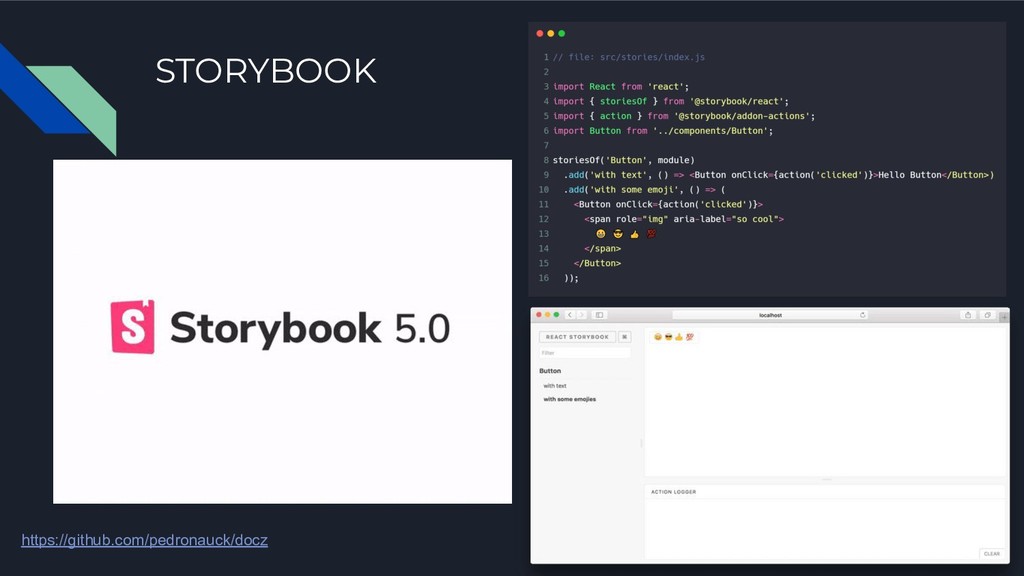Click the emoji row on code line 13
1024x576 pixels.
[626, 234]
